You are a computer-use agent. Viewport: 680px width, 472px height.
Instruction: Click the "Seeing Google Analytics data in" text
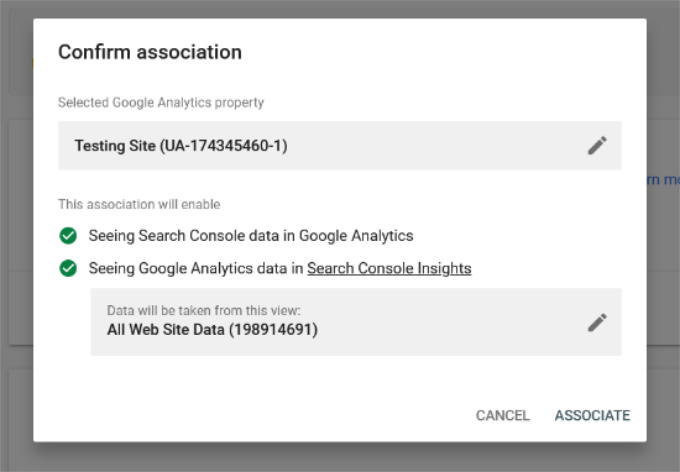click(196, 268)
